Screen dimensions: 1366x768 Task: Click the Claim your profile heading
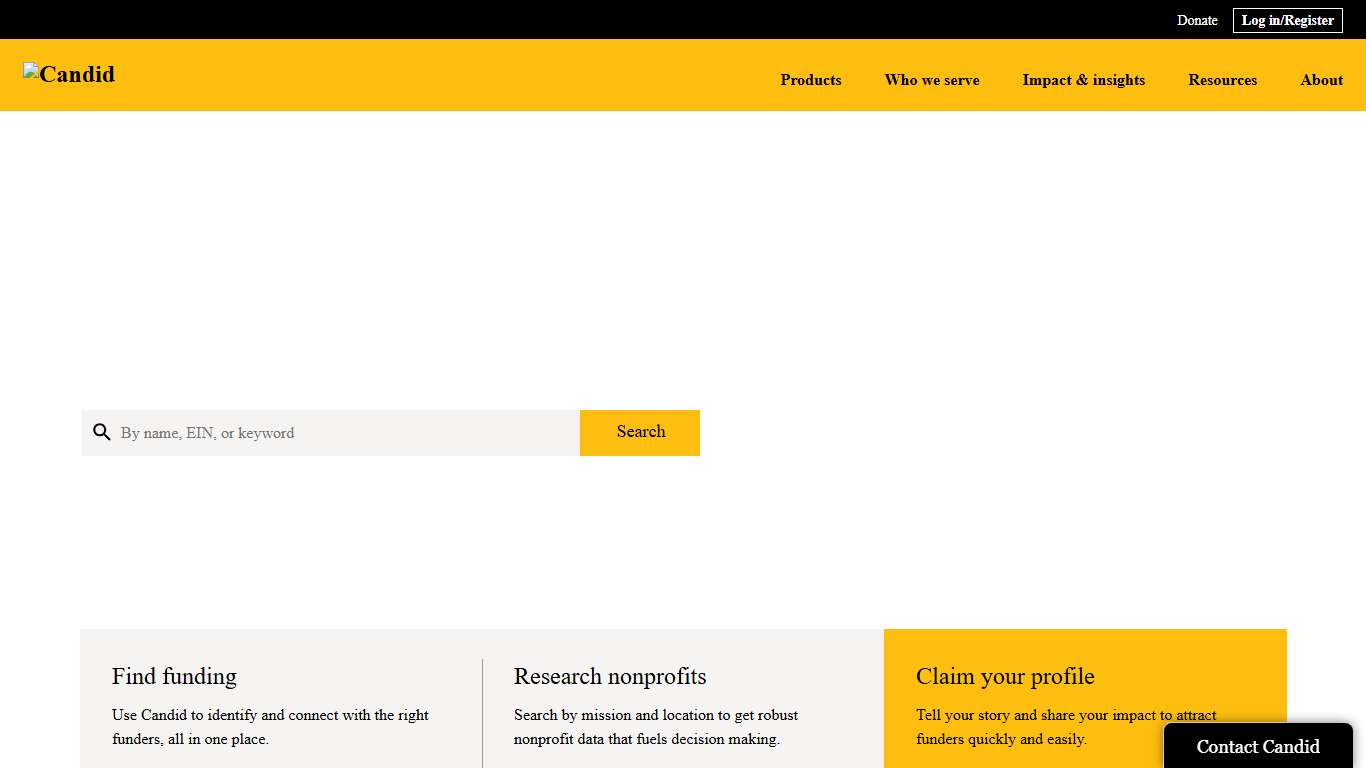click(x=1005, y=676)
